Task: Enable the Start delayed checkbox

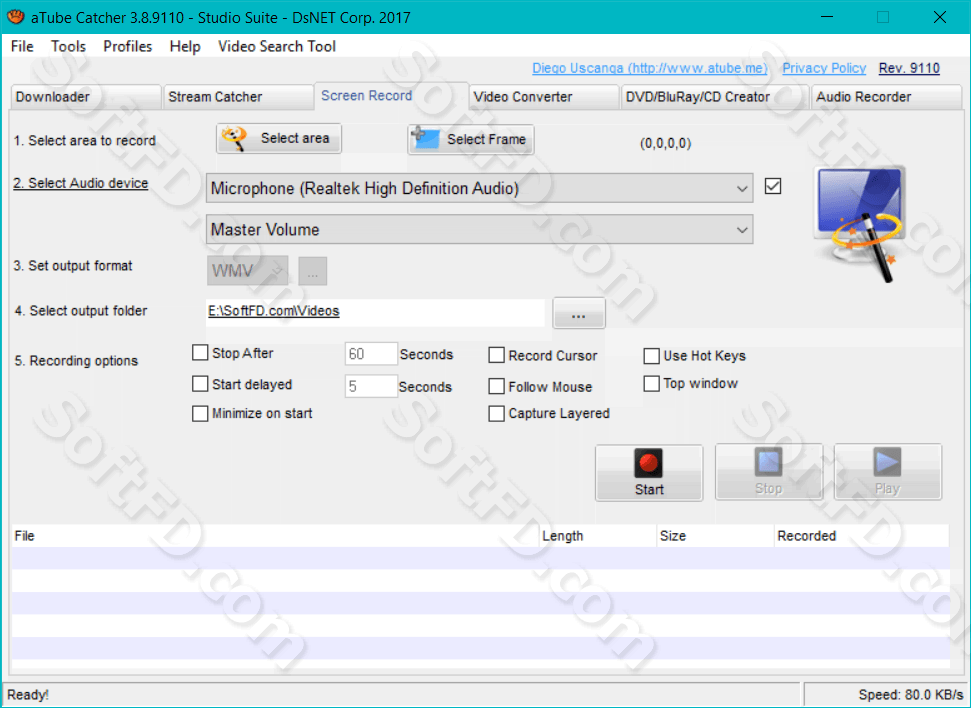Action: tap(200, 384)
